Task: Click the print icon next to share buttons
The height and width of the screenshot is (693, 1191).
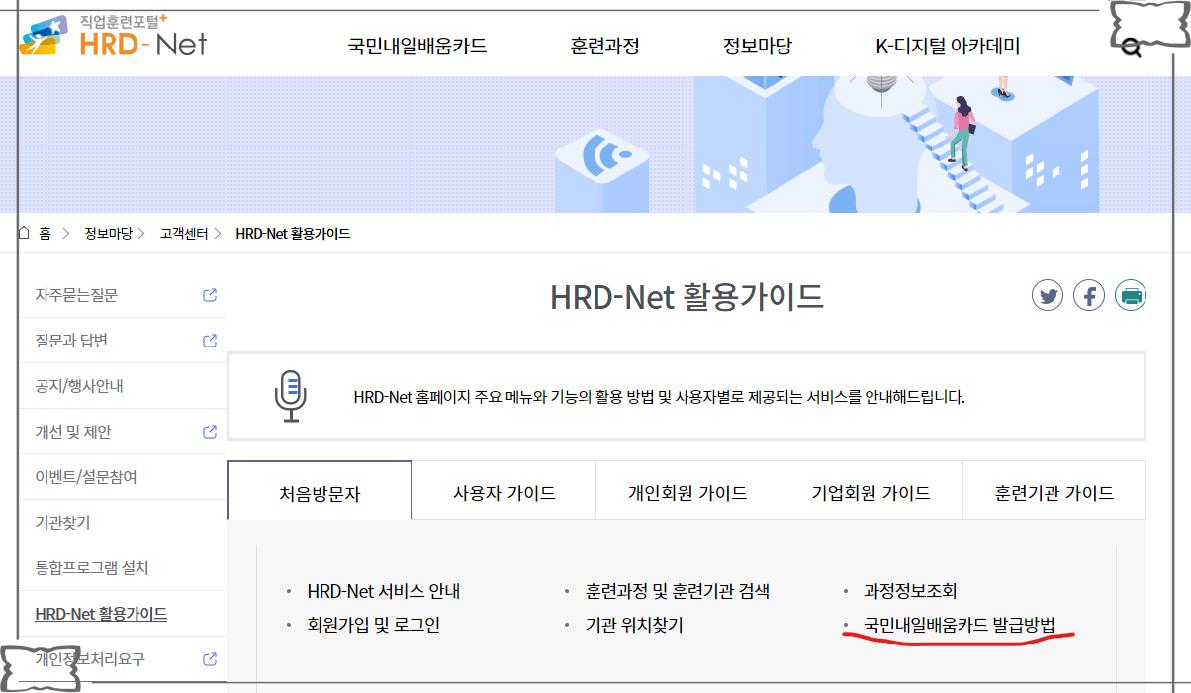Action: tap(1129, 294)
